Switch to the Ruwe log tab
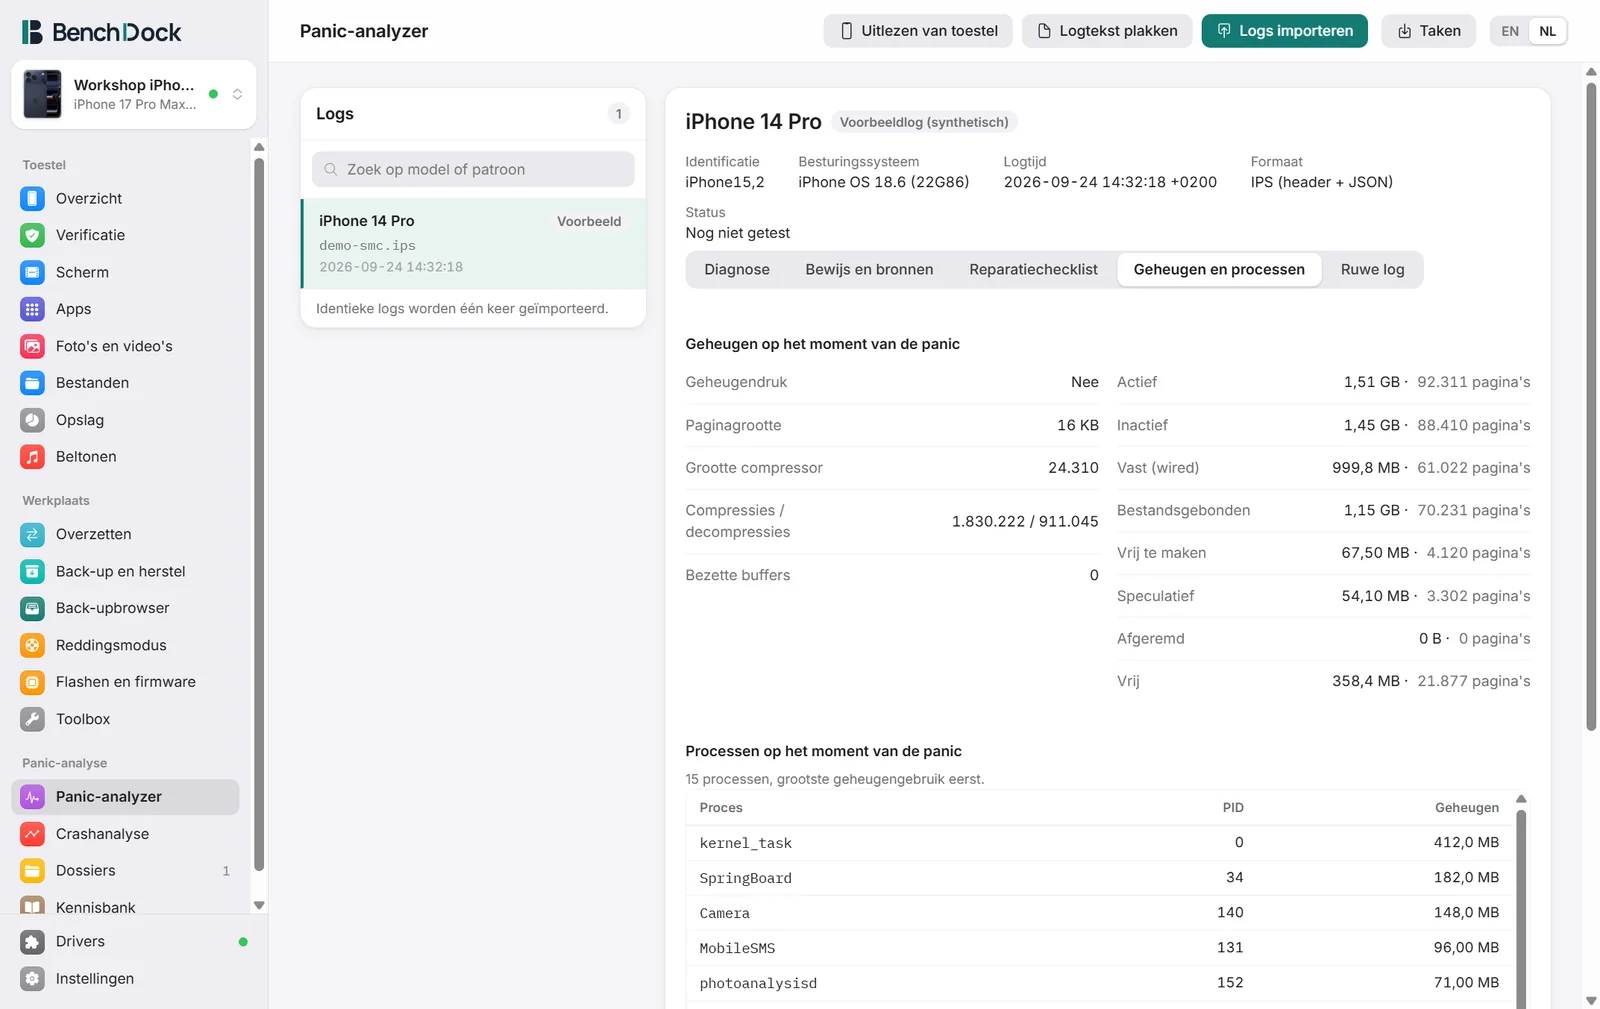The width and height of the screenshot is (1600, 1009). (1372, 270)
